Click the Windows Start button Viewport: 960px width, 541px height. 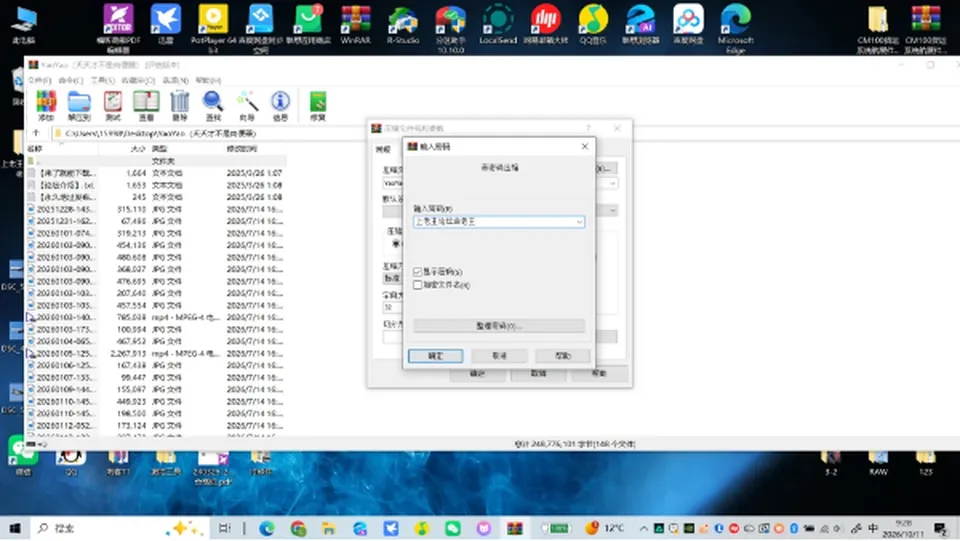[15, 528]
